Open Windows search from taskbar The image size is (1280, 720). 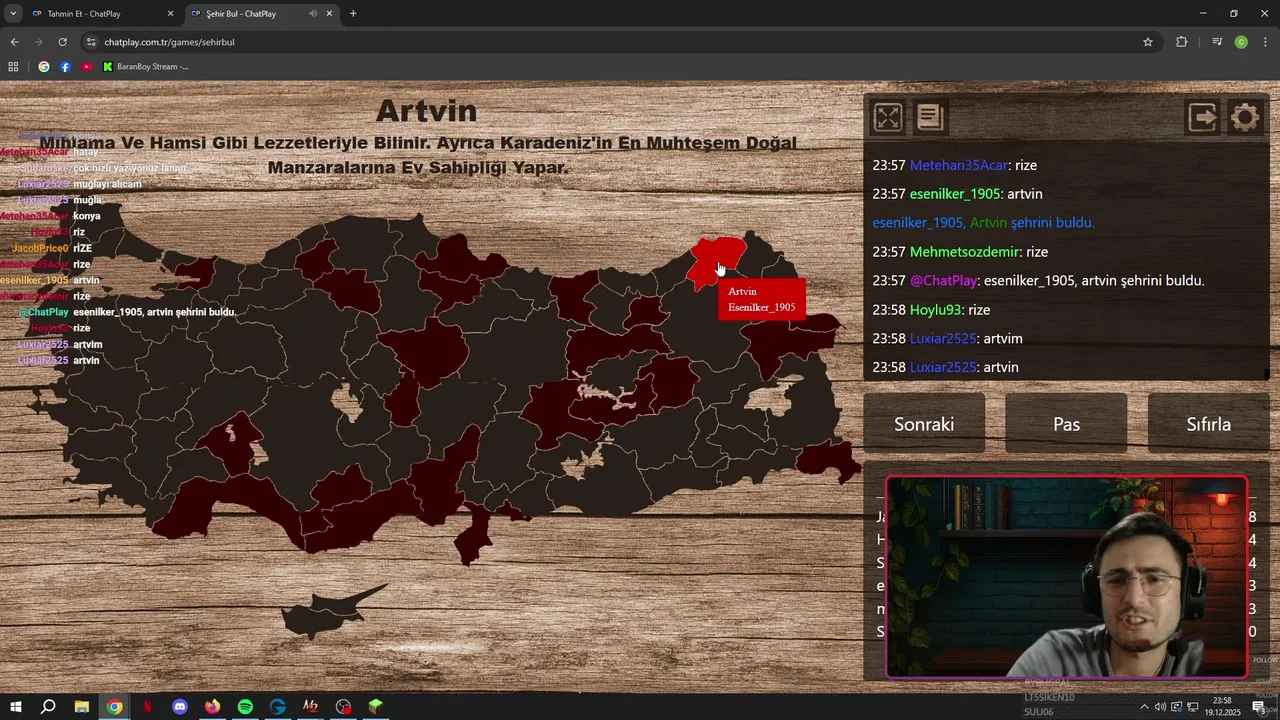(48, 706)
